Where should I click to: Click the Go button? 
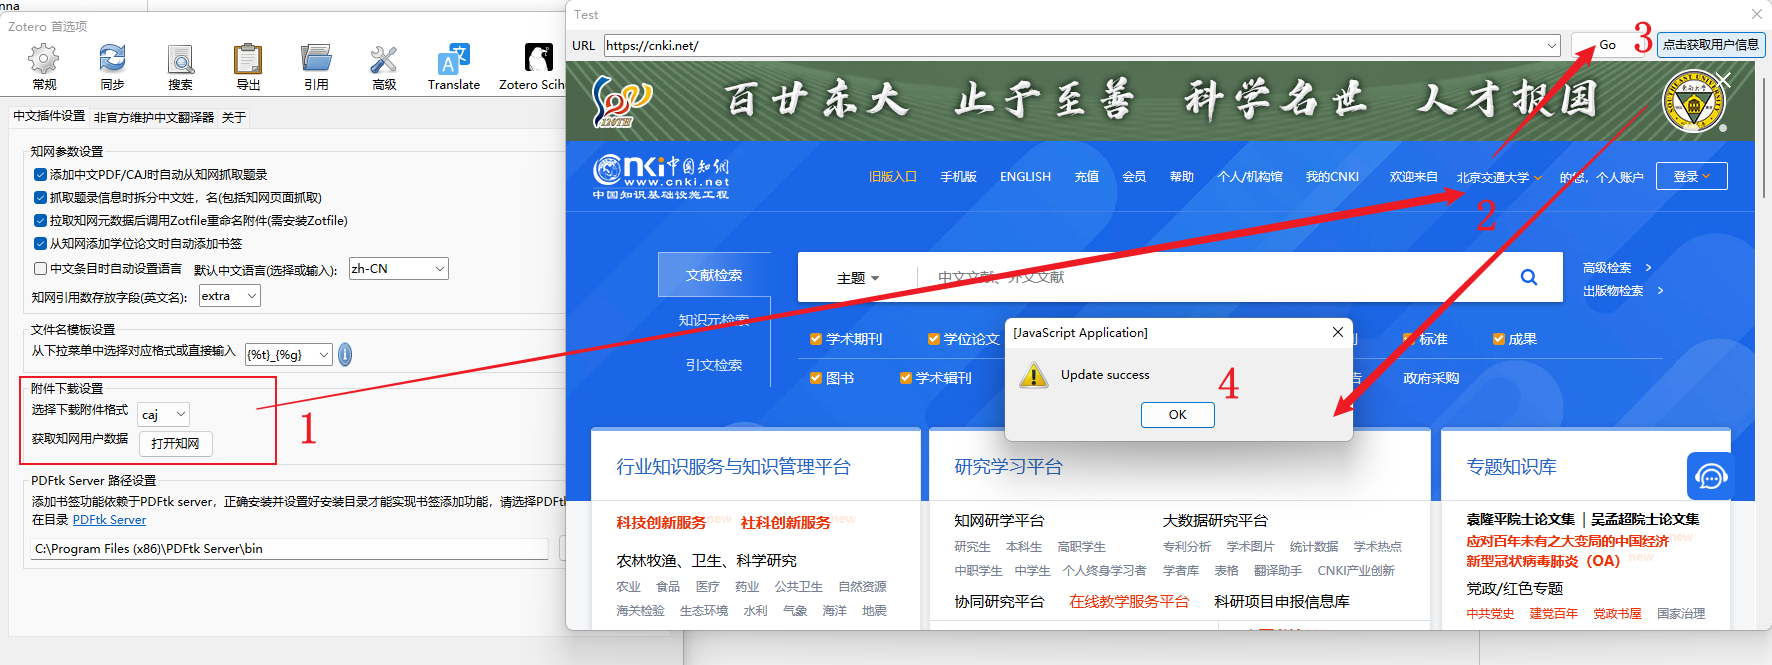(x=1607, y=45)
